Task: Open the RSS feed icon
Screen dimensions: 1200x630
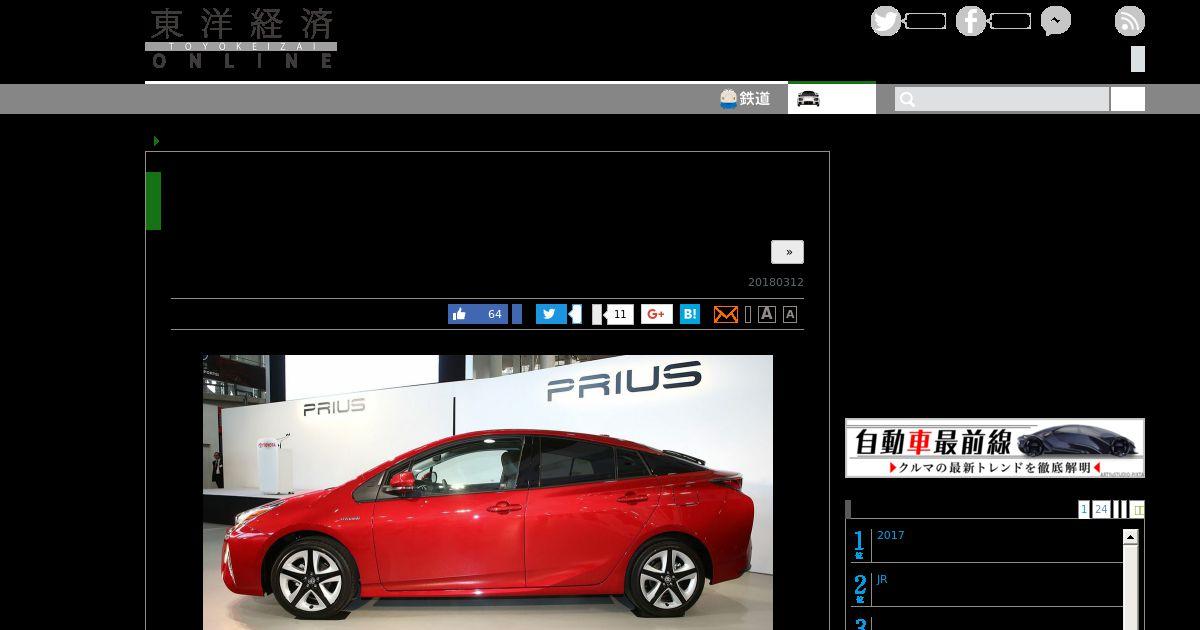Action: coord(1129,21)
